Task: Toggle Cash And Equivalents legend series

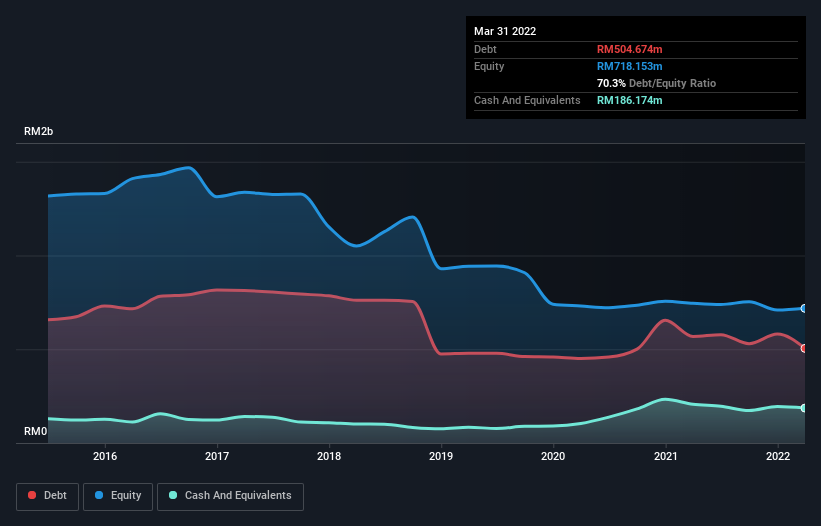Action: [x=230, y=496]
